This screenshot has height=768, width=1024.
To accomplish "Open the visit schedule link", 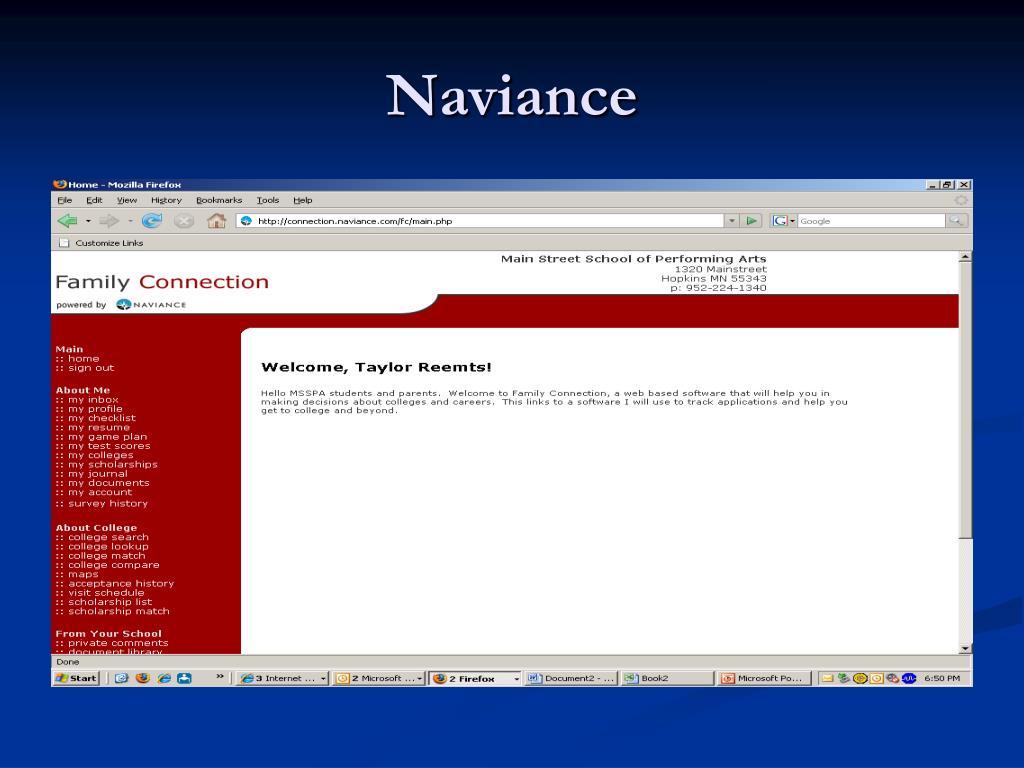I will (106, 592).
